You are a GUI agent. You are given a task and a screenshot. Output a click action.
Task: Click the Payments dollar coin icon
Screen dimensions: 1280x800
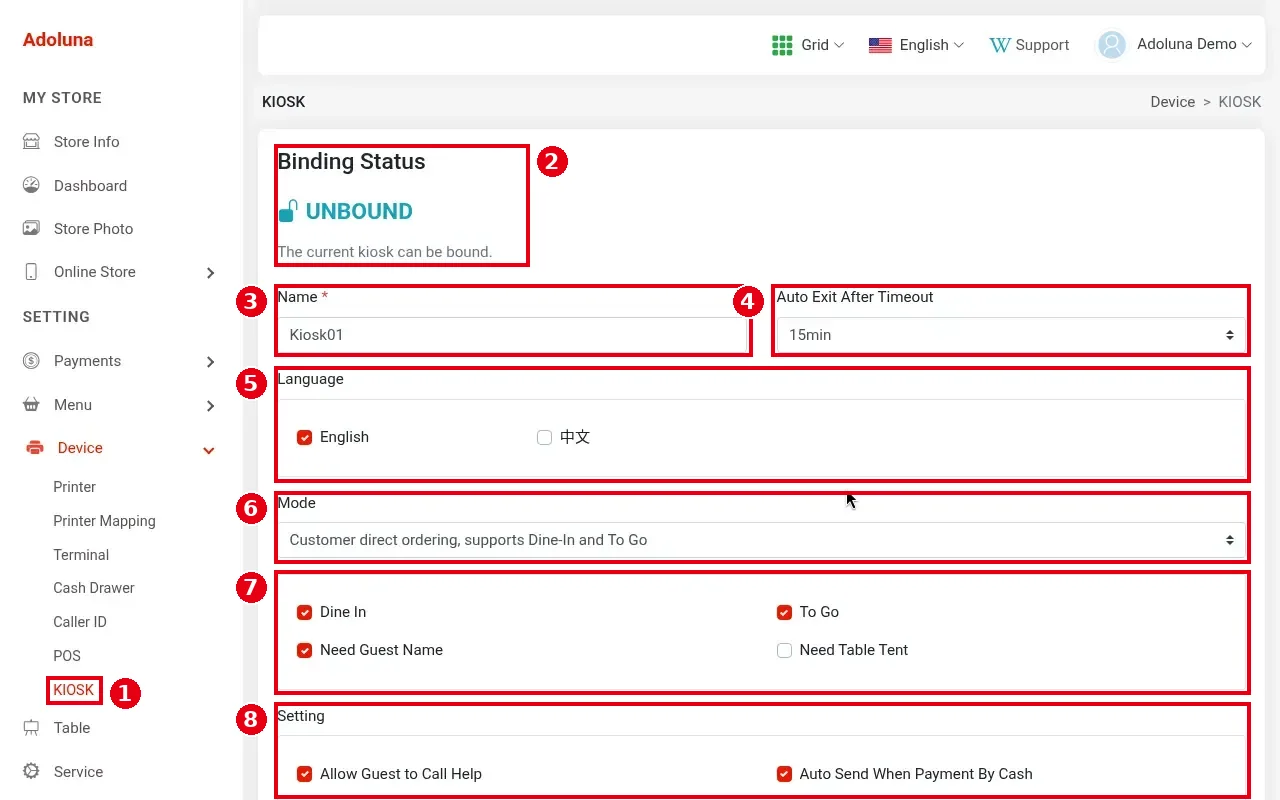31,361
